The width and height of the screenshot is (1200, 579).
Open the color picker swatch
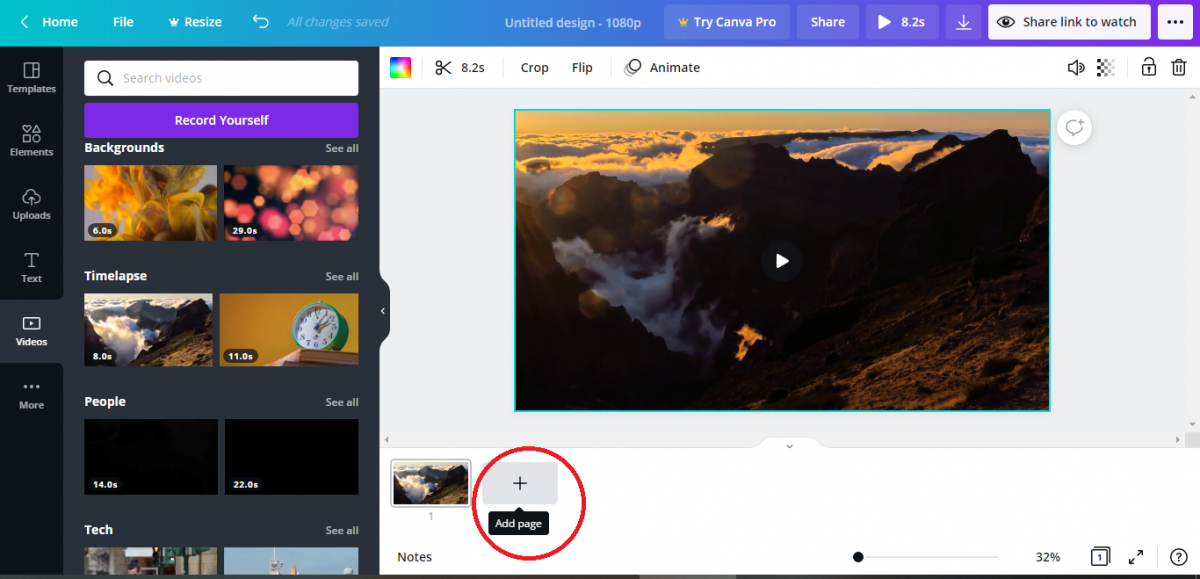click(399, 67)
